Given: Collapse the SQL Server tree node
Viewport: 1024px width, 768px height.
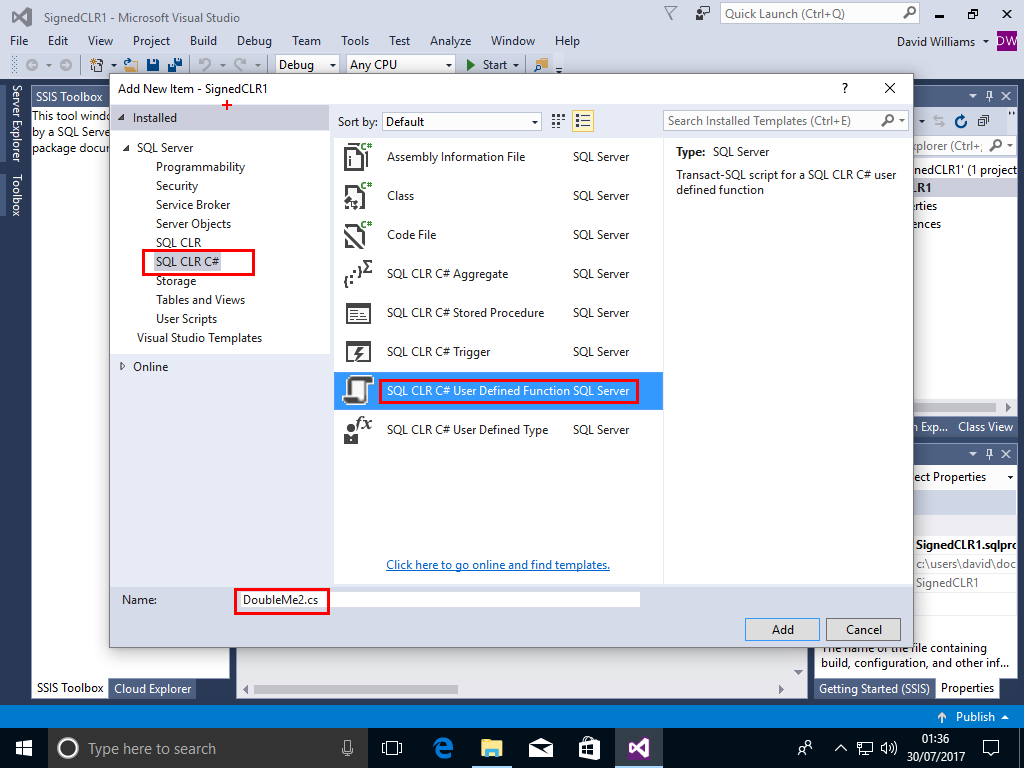Looking at the screenshot, I should (127, 148).
